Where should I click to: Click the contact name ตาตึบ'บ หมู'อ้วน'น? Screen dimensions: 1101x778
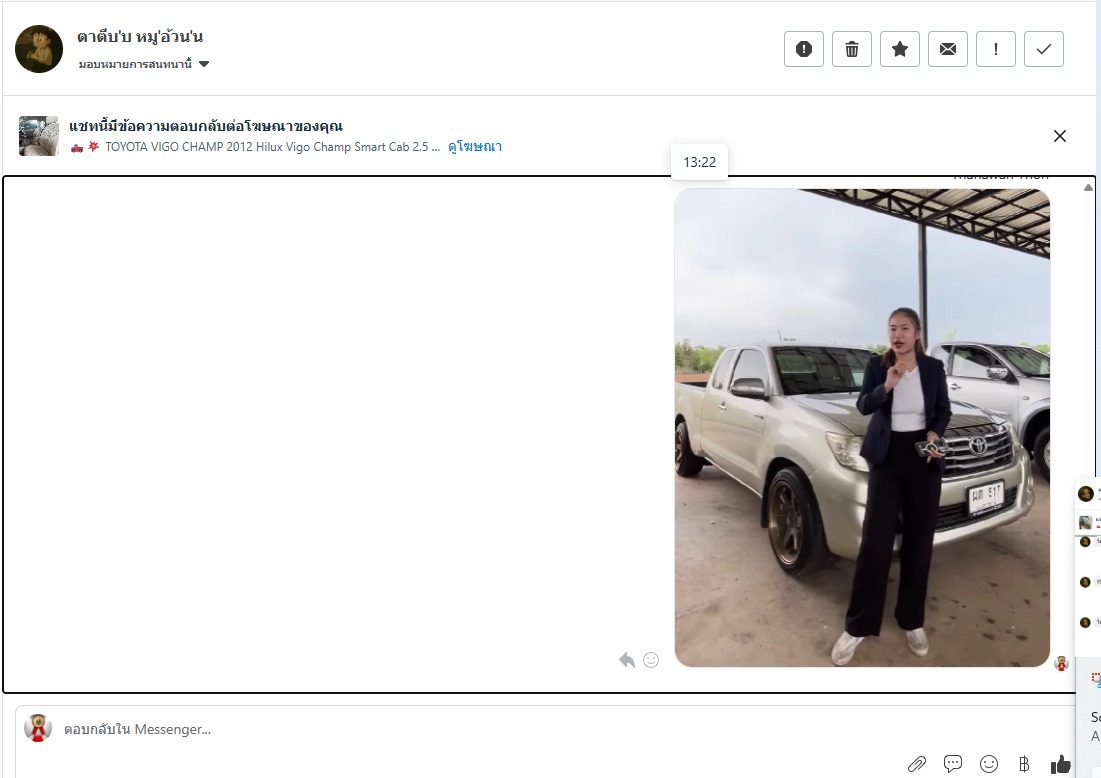pos(140,37)
